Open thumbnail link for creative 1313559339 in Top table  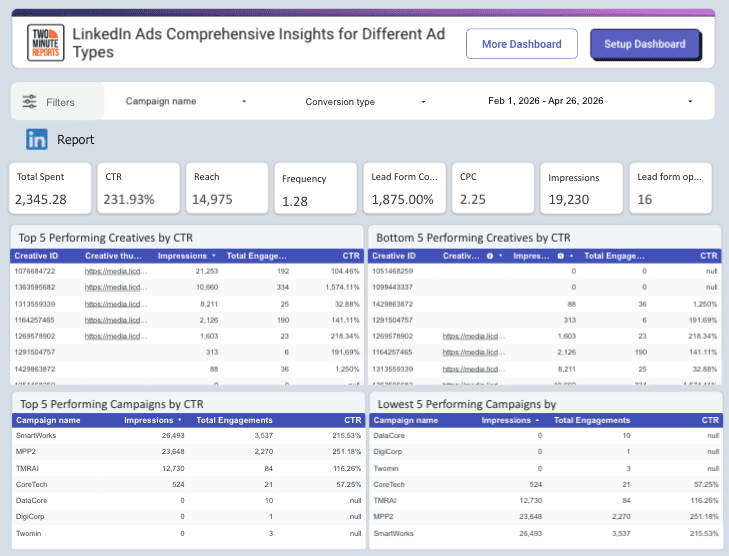116,304
